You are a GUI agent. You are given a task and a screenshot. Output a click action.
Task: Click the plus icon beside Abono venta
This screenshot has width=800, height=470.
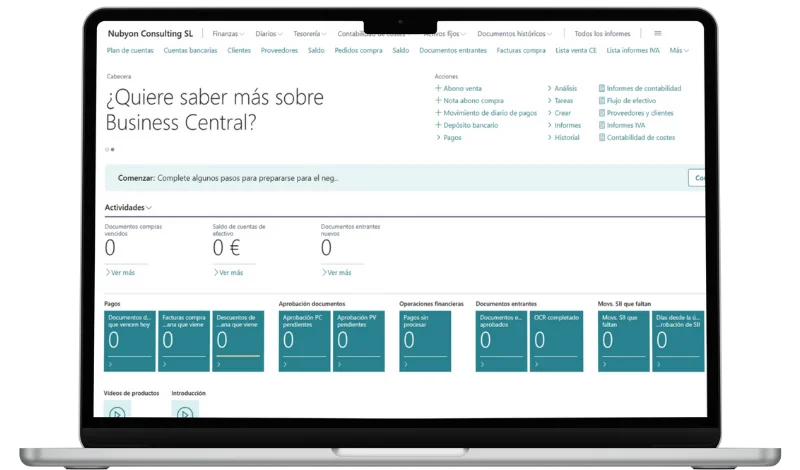point(438,88)
